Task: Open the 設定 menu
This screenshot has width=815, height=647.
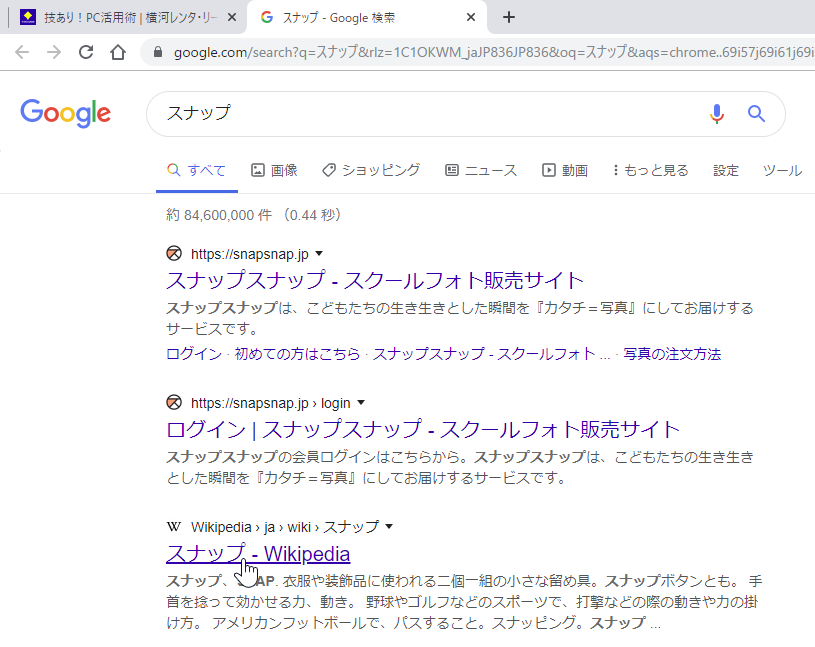Action: point(726,170)
